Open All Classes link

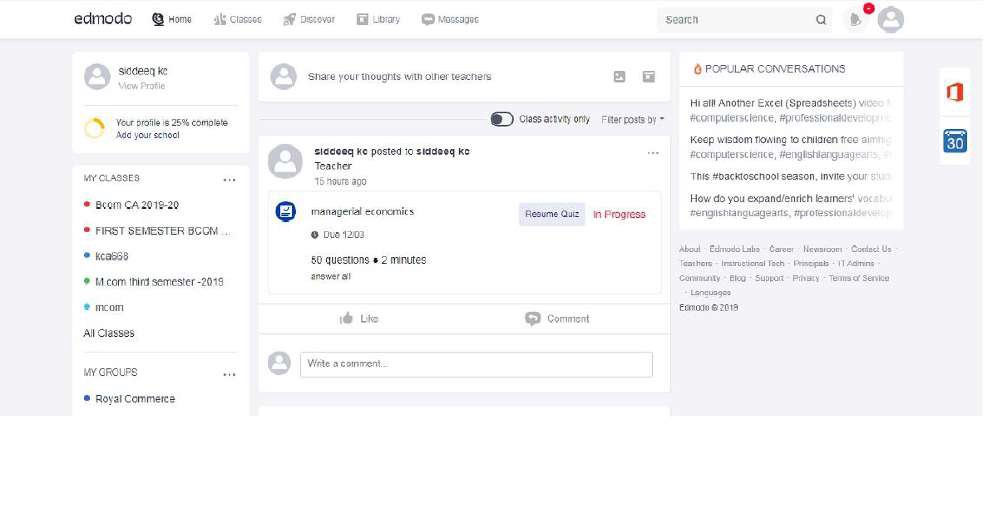click(x=108, y=333)
